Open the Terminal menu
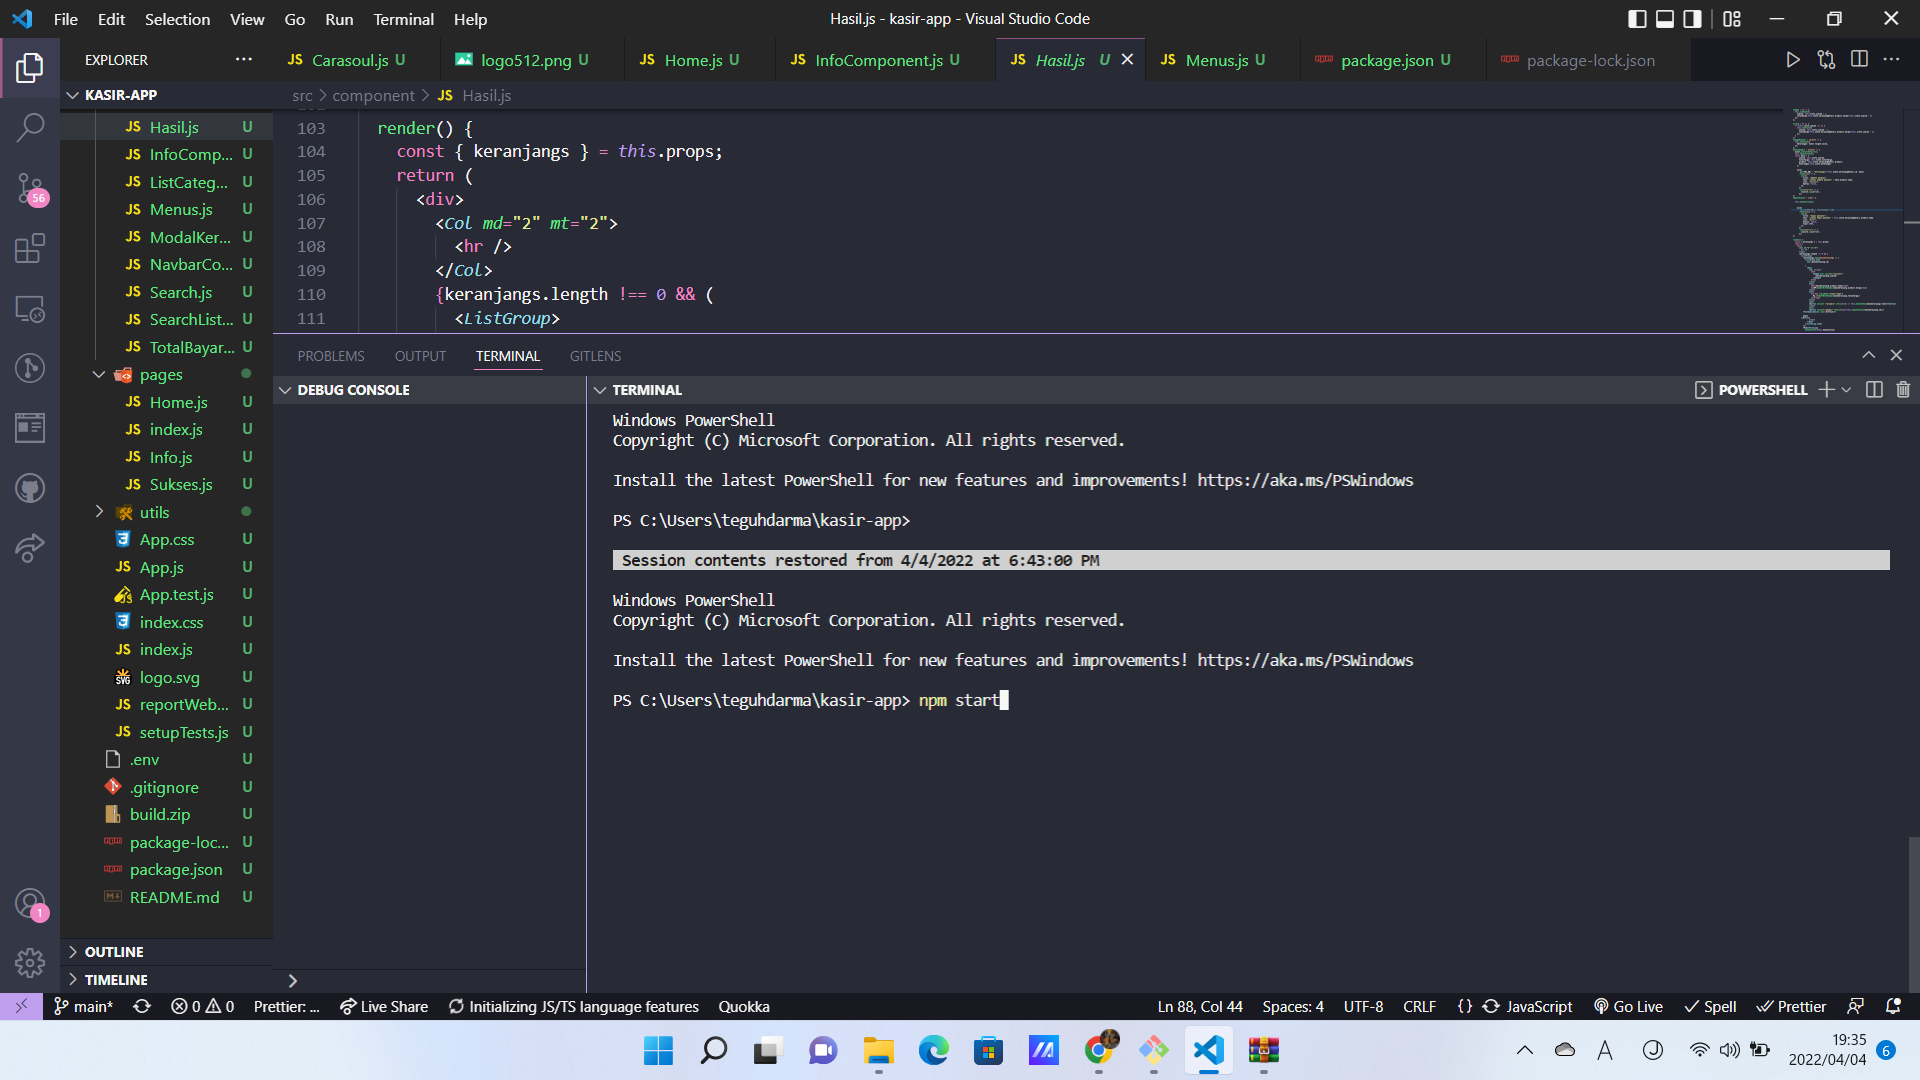Screen dimensions: 1920x1080 (x=403, y=19)
